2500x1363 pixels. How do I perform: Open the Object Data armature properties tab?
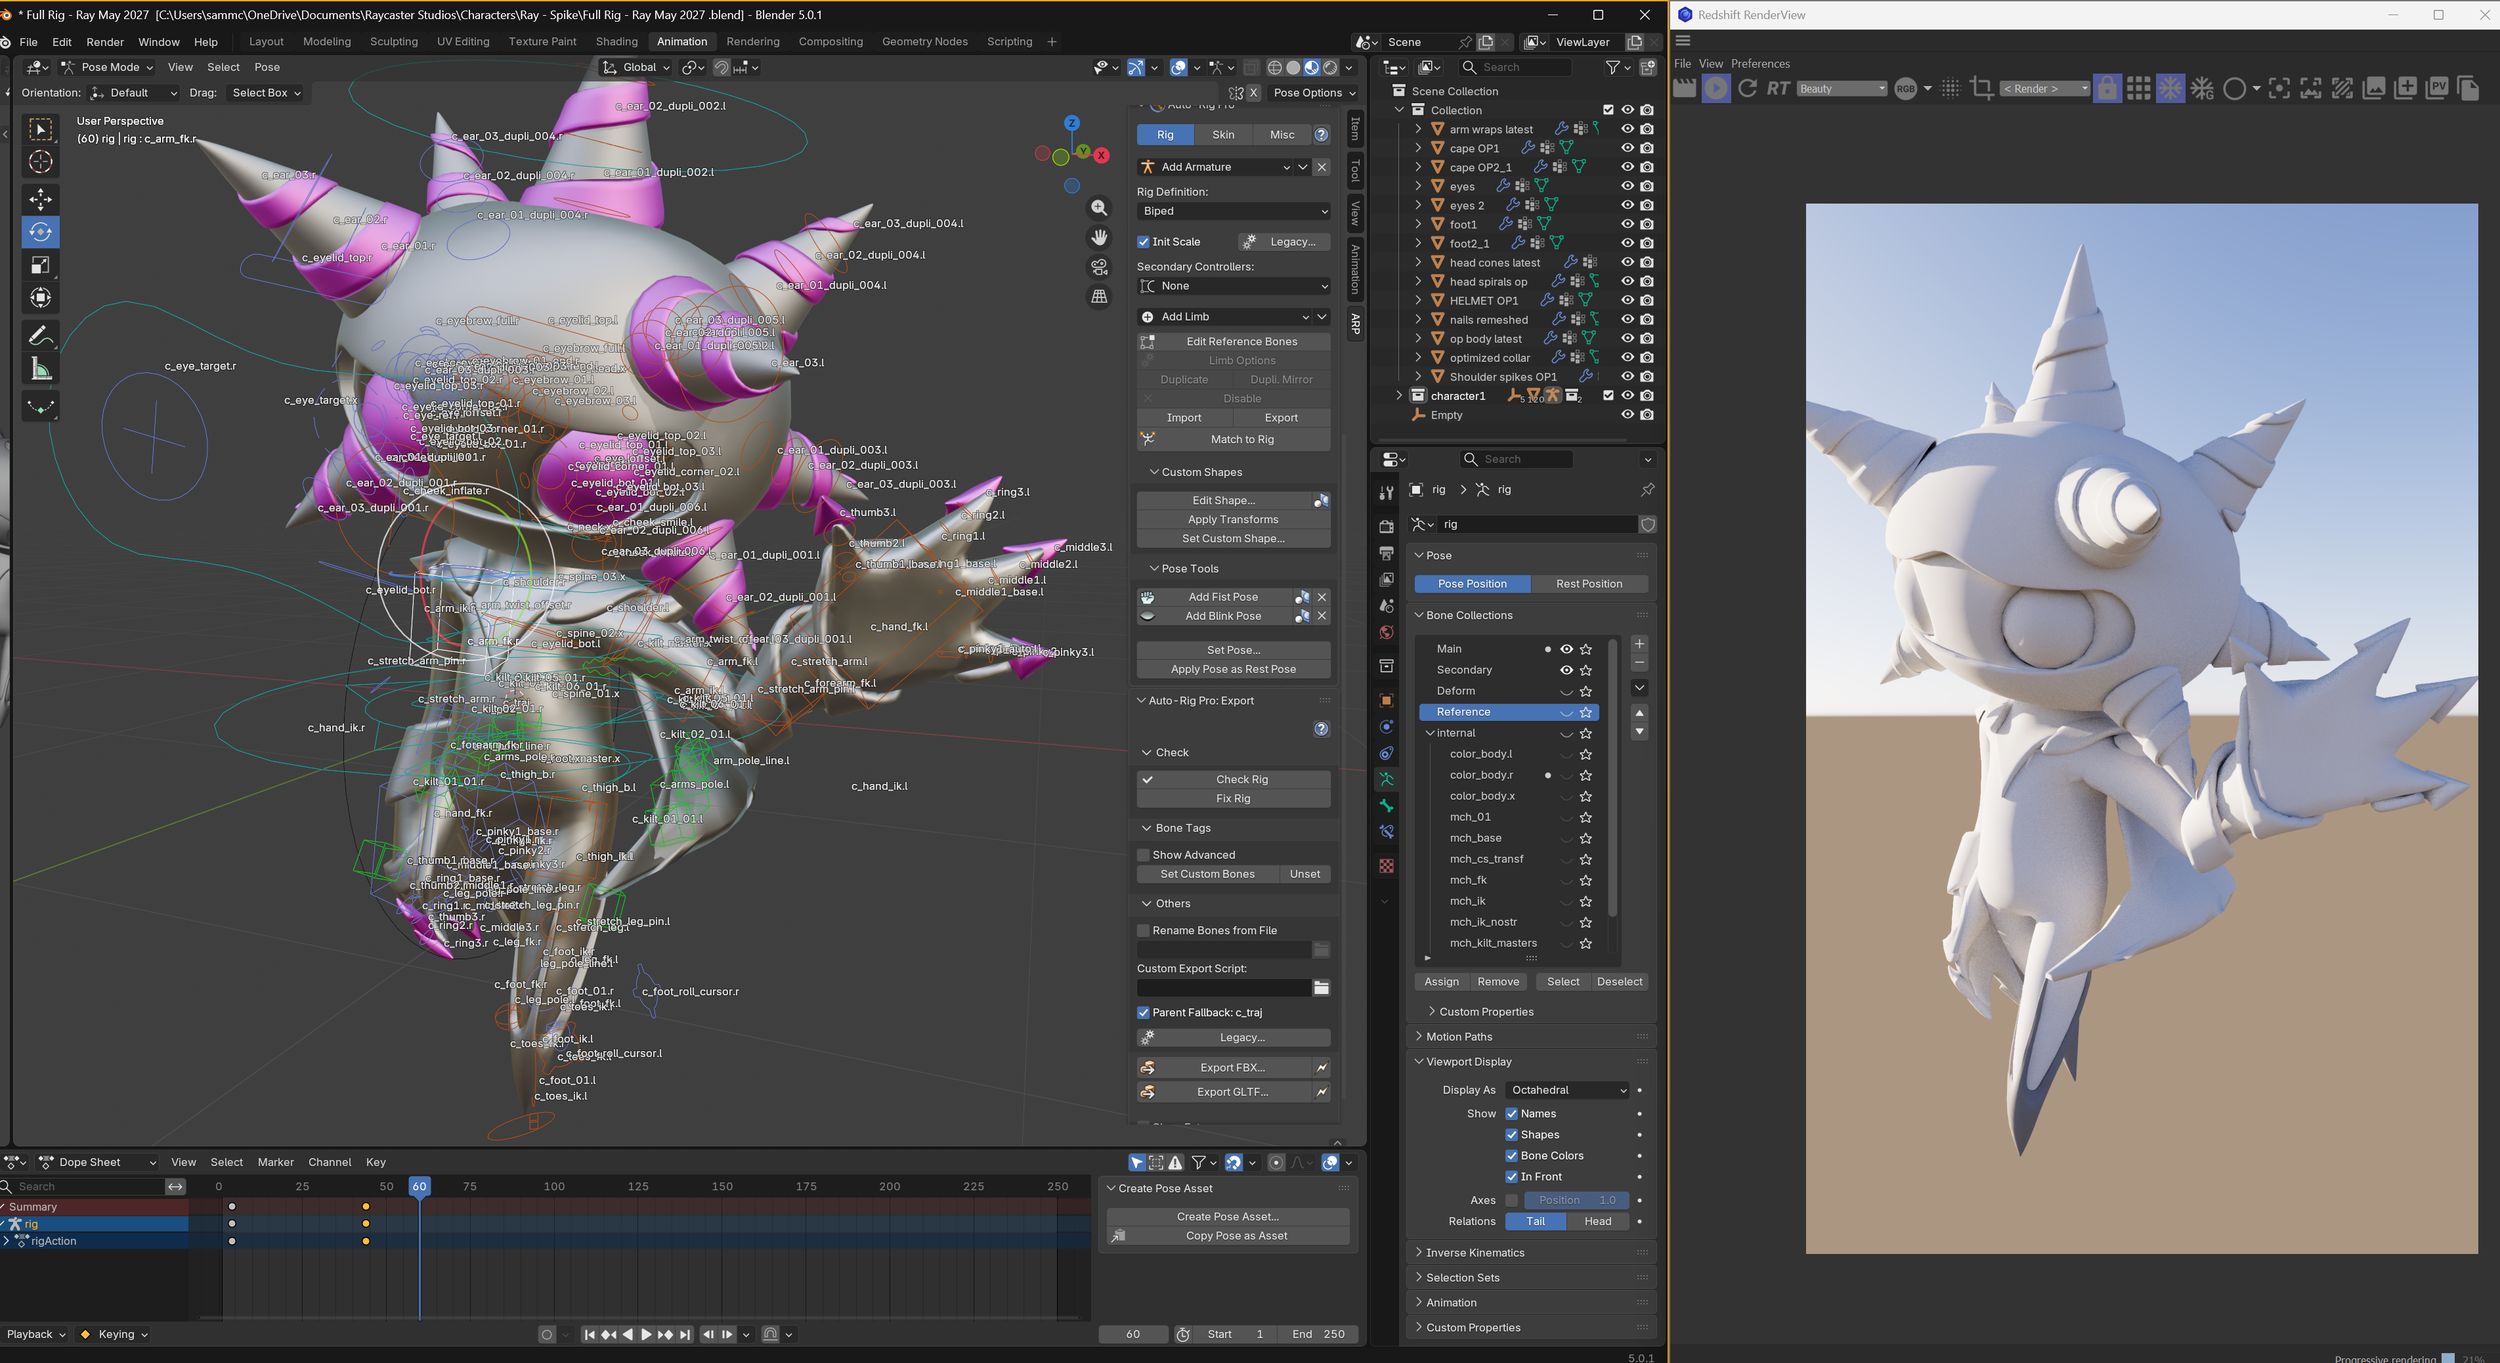pyautogui.click(x=1386, y=779)
